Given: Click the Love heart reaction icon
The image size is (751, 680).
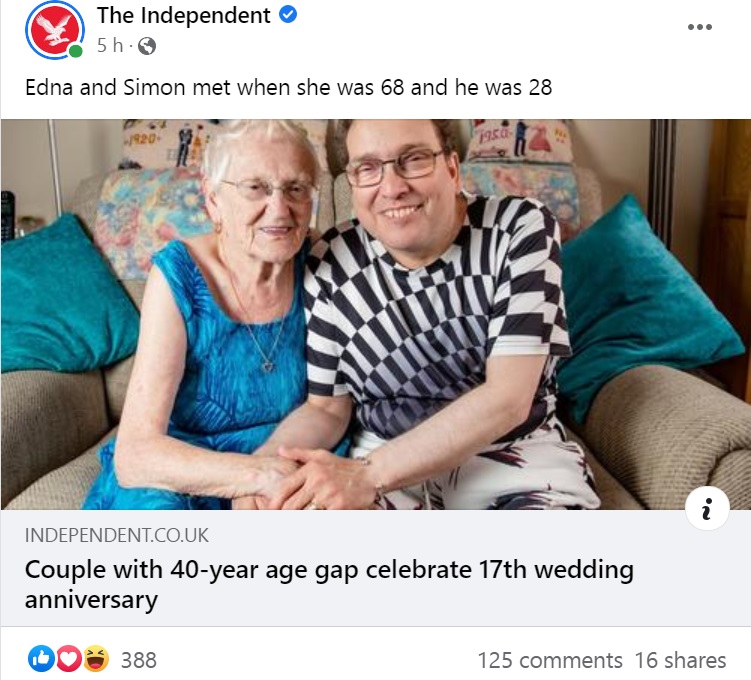Looking at the screenshot, I should (x=68, y=659).
